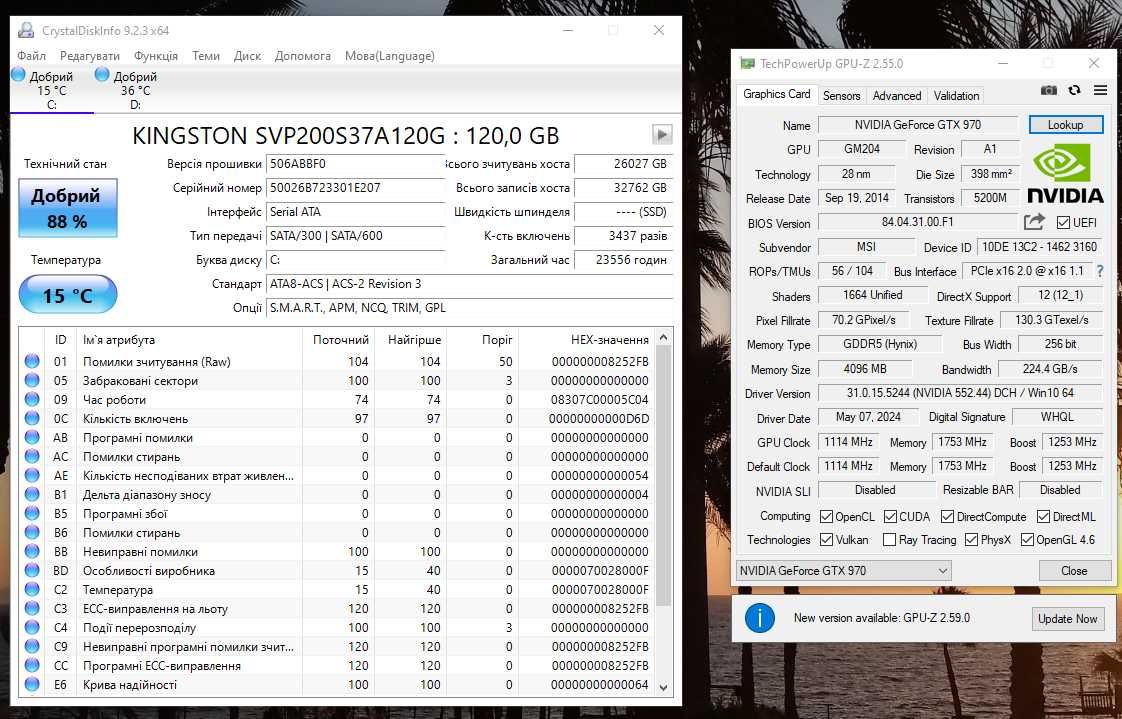Toggle the DirectML checkbox
Image resolution: width=1122 pixels, height=719 pixels.
1043,517
